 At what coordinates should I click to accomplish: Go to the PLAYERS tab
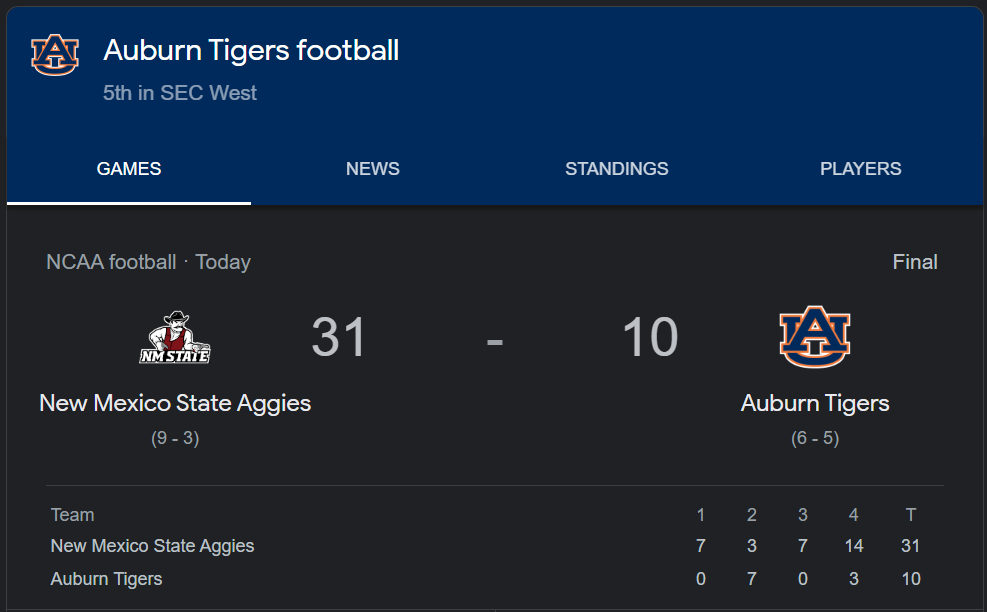[860, 169]
